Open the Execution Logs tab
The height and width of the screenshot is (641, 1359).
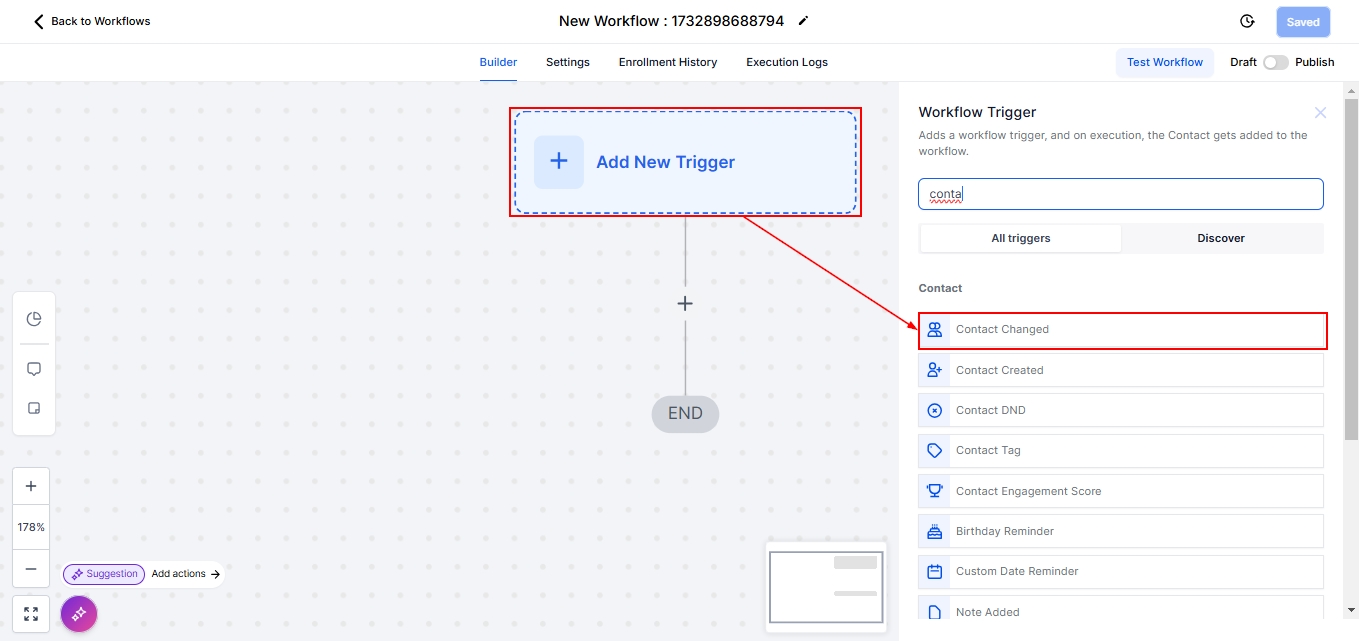tap(786, 62)
